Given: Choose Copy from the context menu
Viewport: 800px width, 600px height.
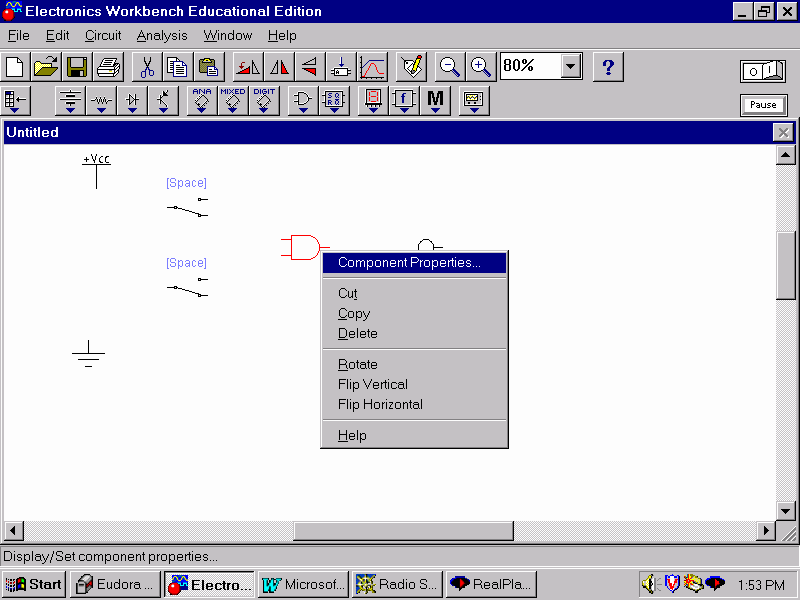Looking at the screenshot, I should [x=414, y=313].
